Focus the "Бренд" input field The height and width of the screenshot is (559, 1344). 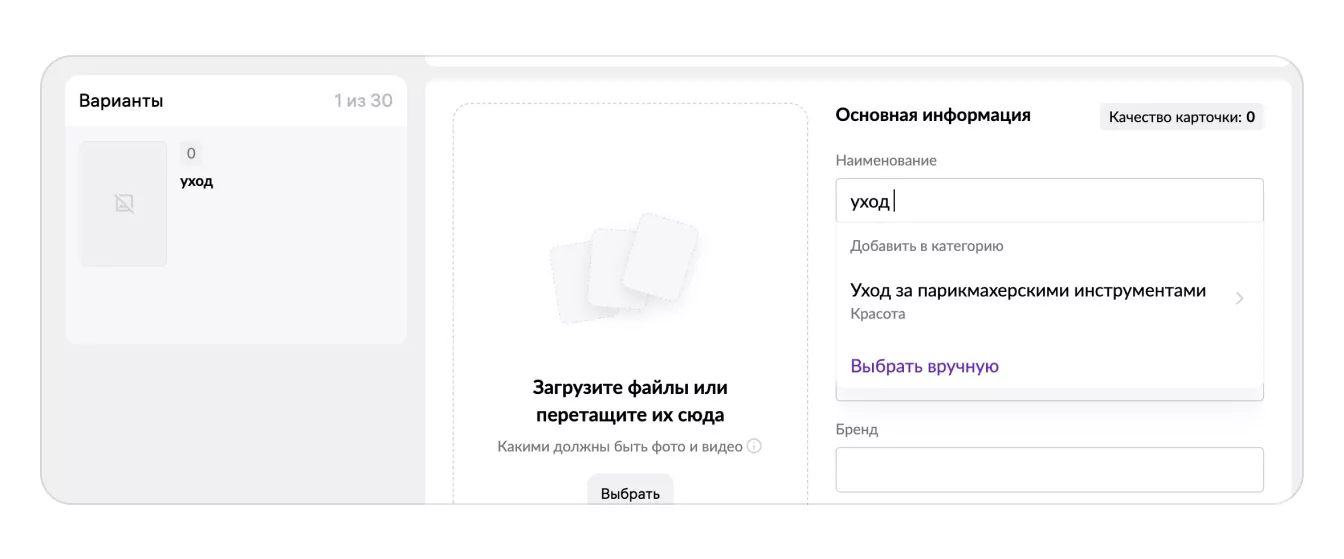[1048, 470]
